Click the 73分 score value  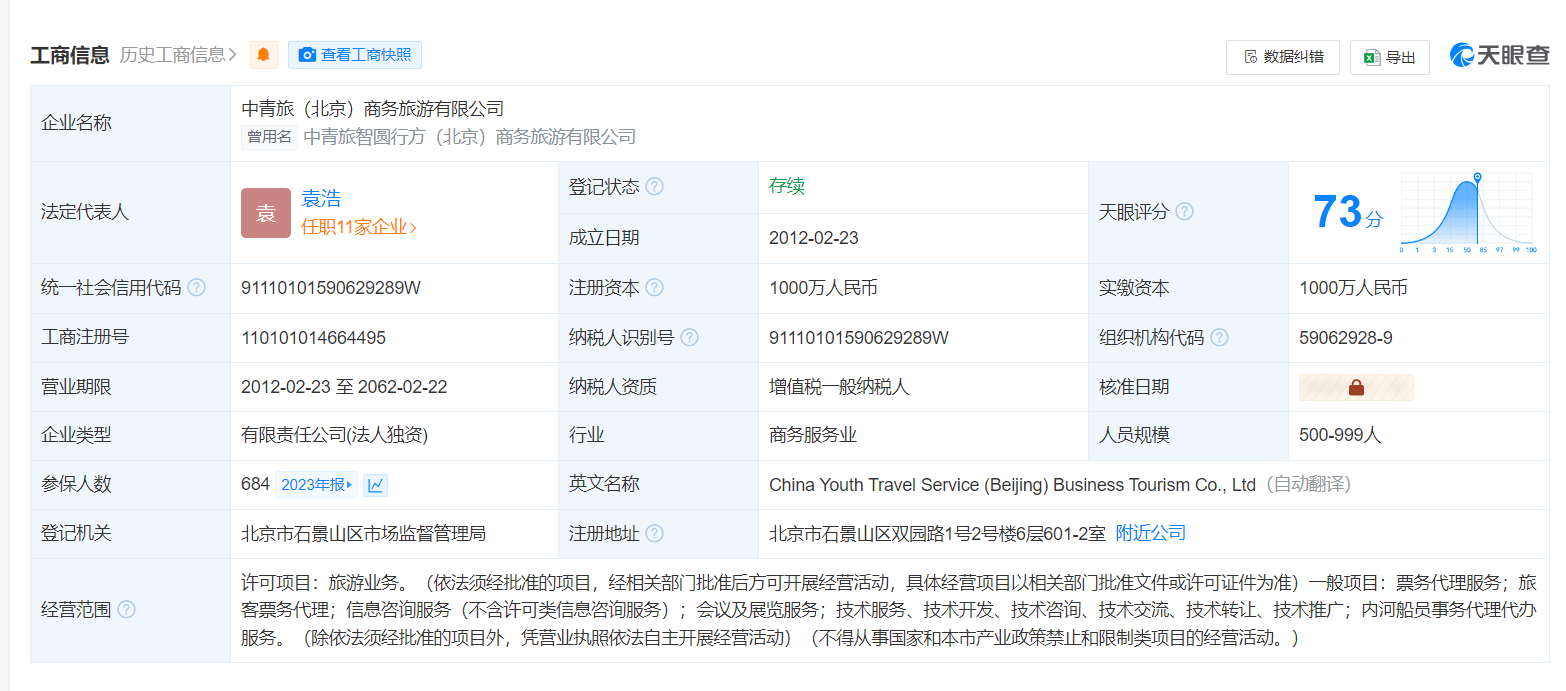1347,212
